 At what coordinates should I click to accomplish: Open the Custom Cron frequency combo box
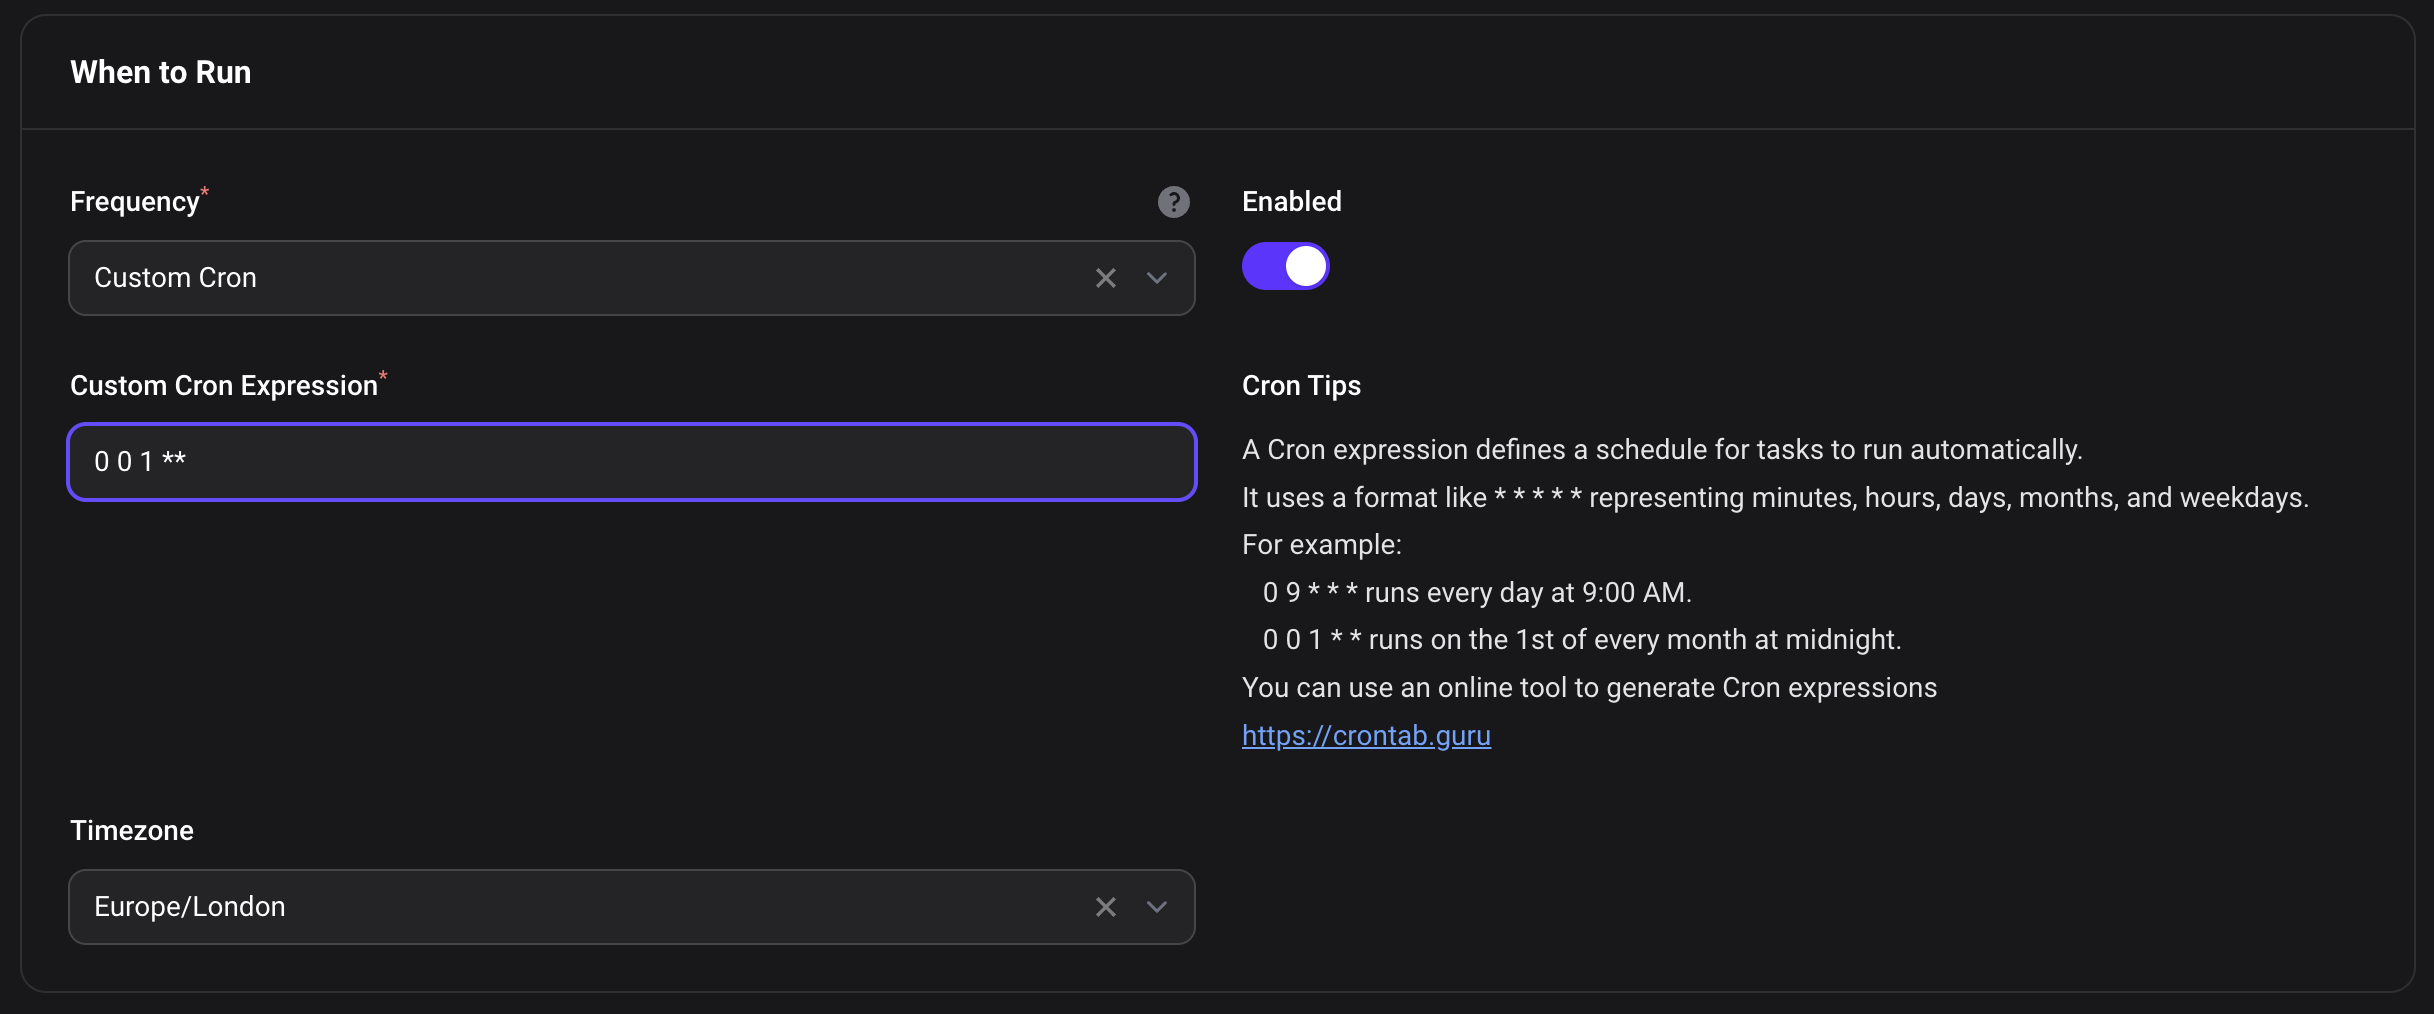point(580,278)
